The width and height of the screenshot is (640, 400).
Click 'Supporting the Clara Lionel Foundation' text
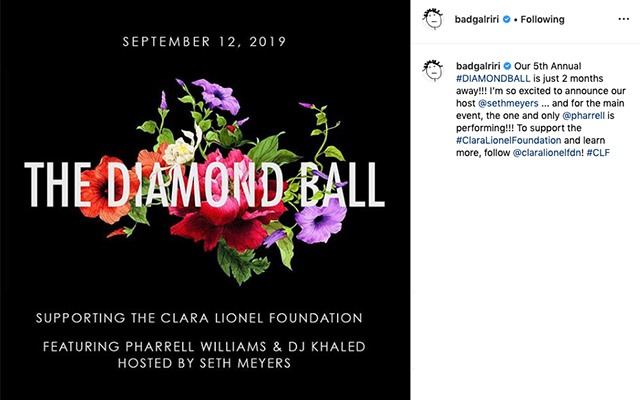tap(199, 318)
